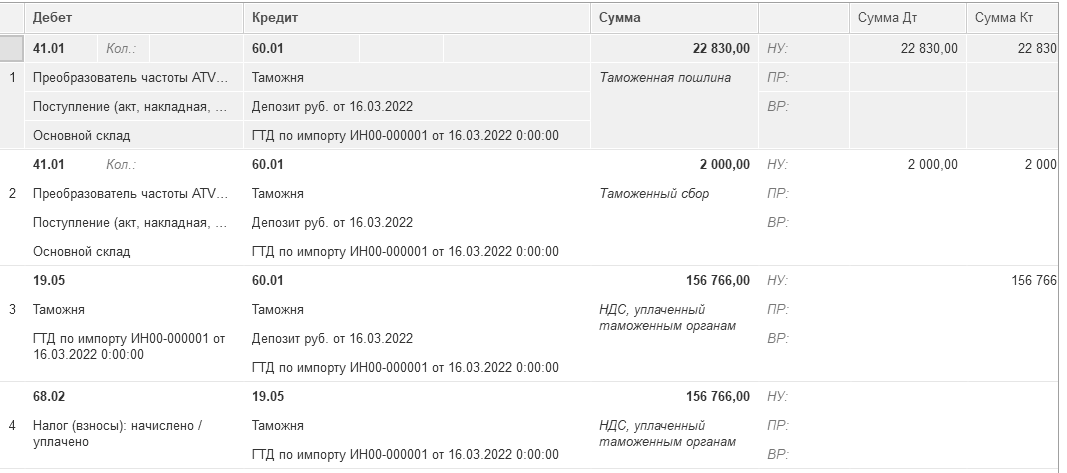The width and height of the screenshot is (1067, 473).
Task: Select row number 2 cell
Action: coord(12,193)
